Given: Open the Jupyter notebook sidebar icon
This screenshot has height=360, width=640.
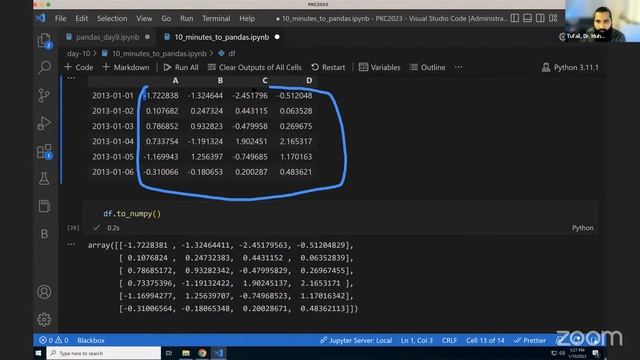Looking at the screenshot, I should (44, 206).
